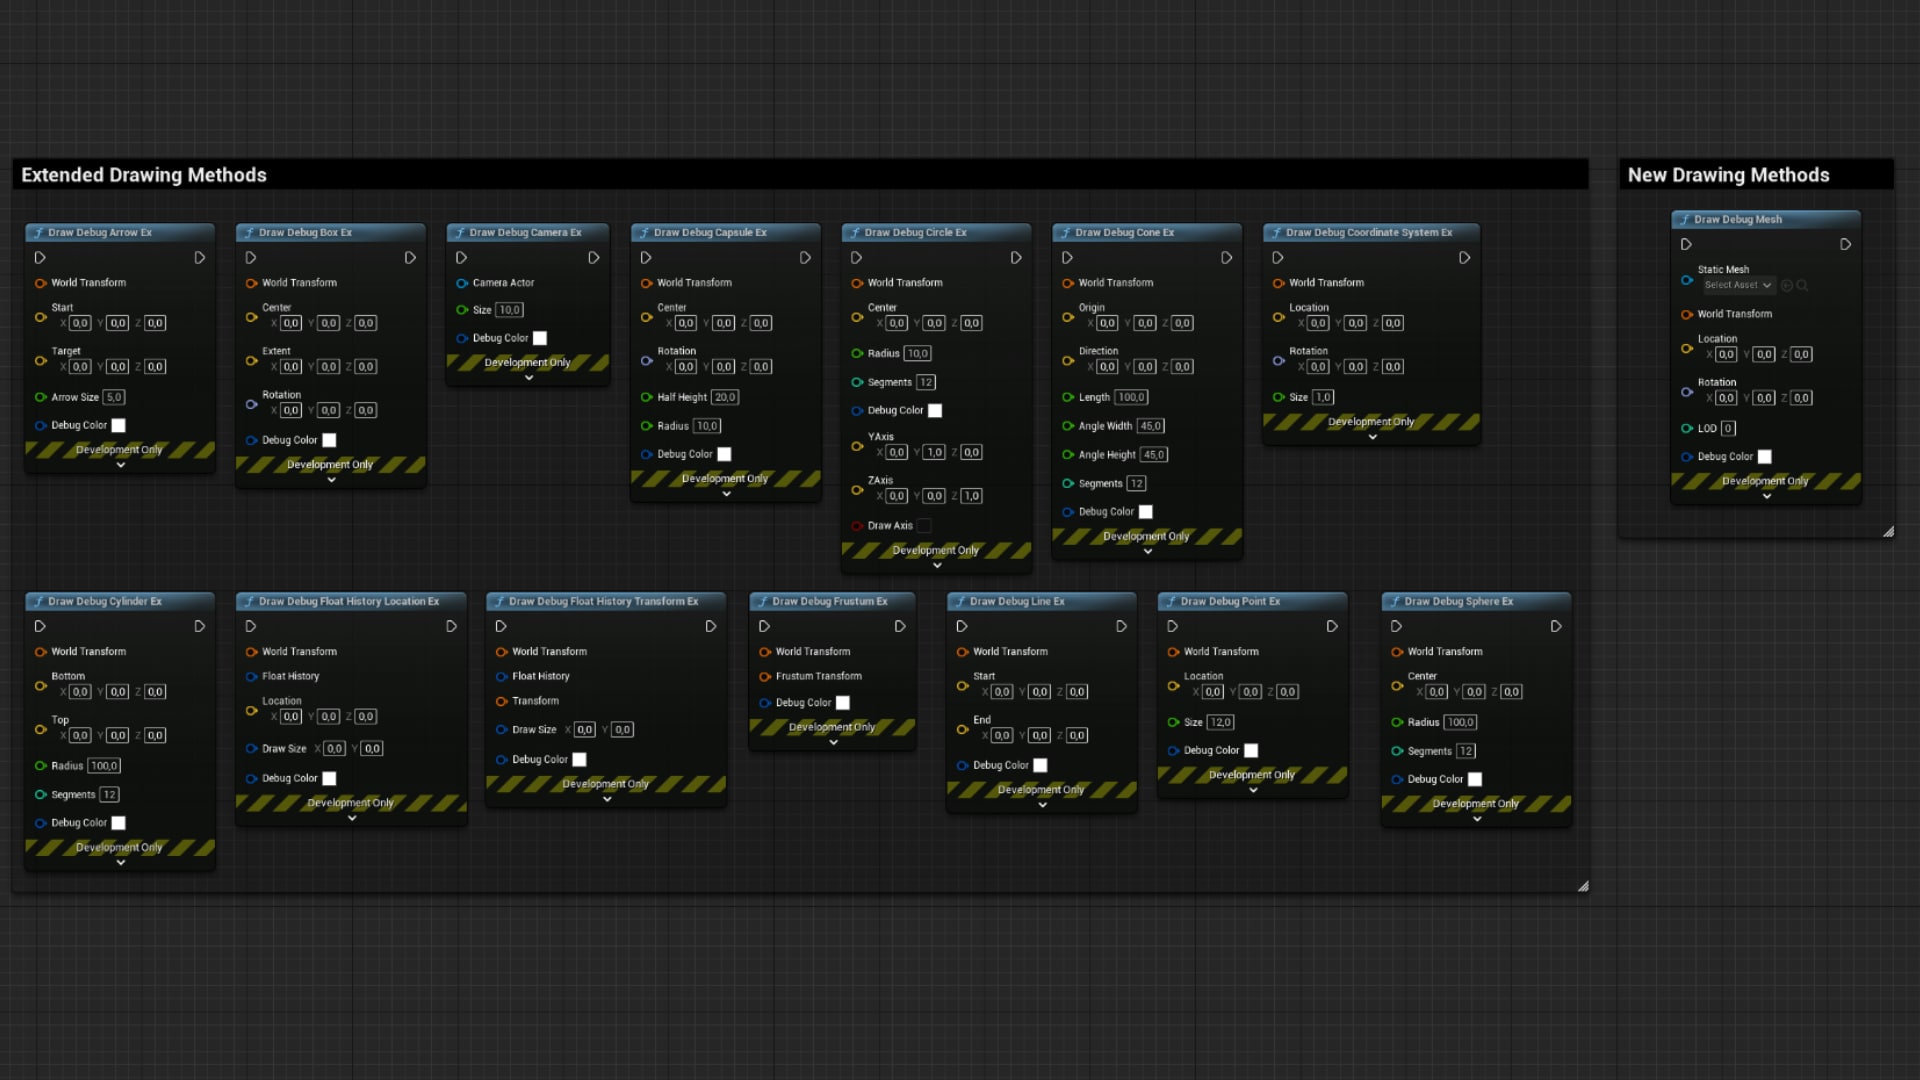Click the Radius input field on Draw Debug Cylinder Ex

[104, 765]
